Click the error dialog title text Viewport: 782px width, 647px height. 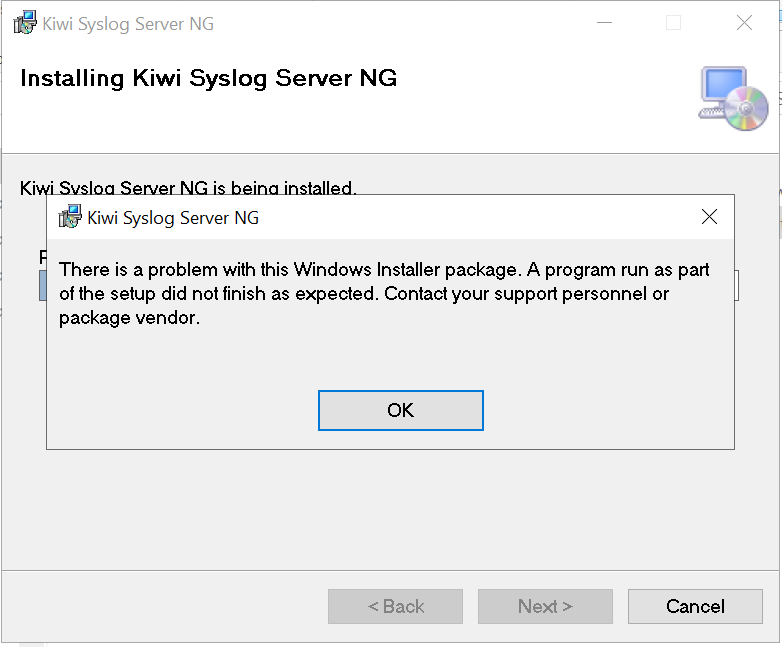(x=173, y=217)
